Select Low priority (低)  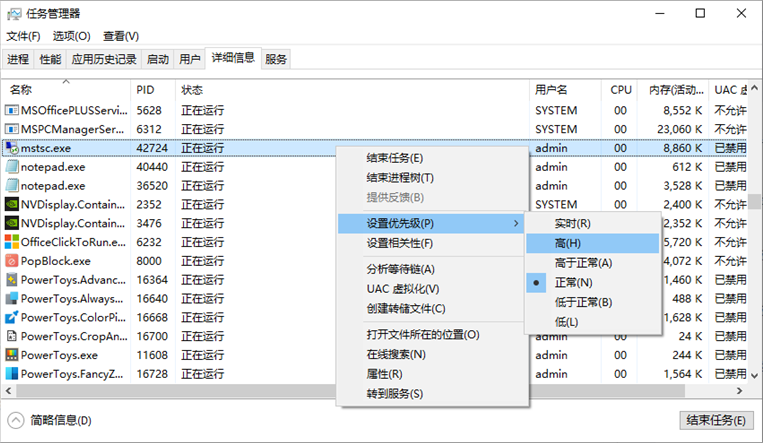[593, 322]
